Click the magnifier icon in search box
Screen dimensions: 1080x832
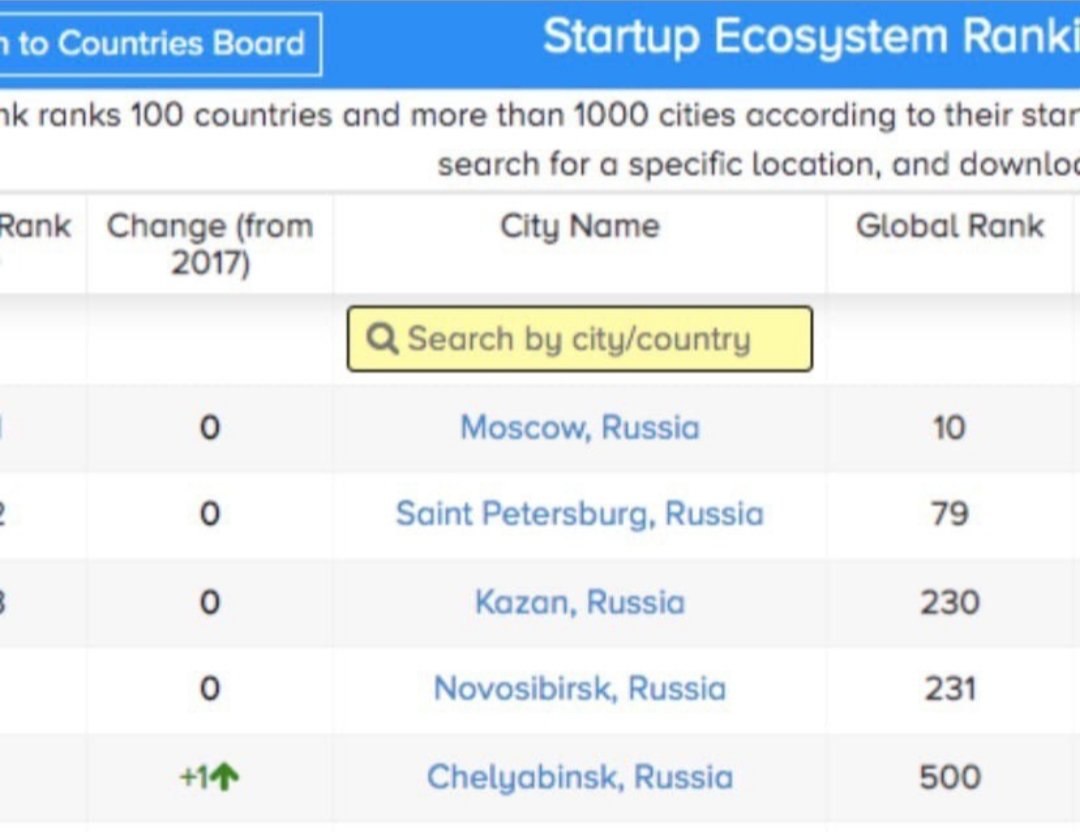coord(382,339)
